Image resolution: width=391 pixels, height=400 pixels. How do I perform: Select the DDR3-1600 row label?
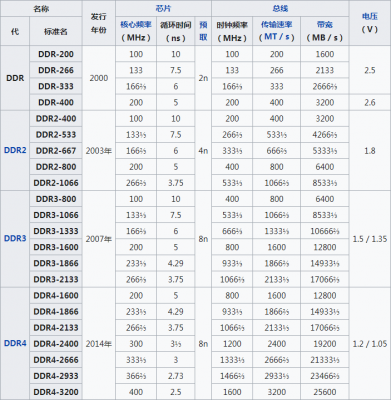click(x=56, y=247)
